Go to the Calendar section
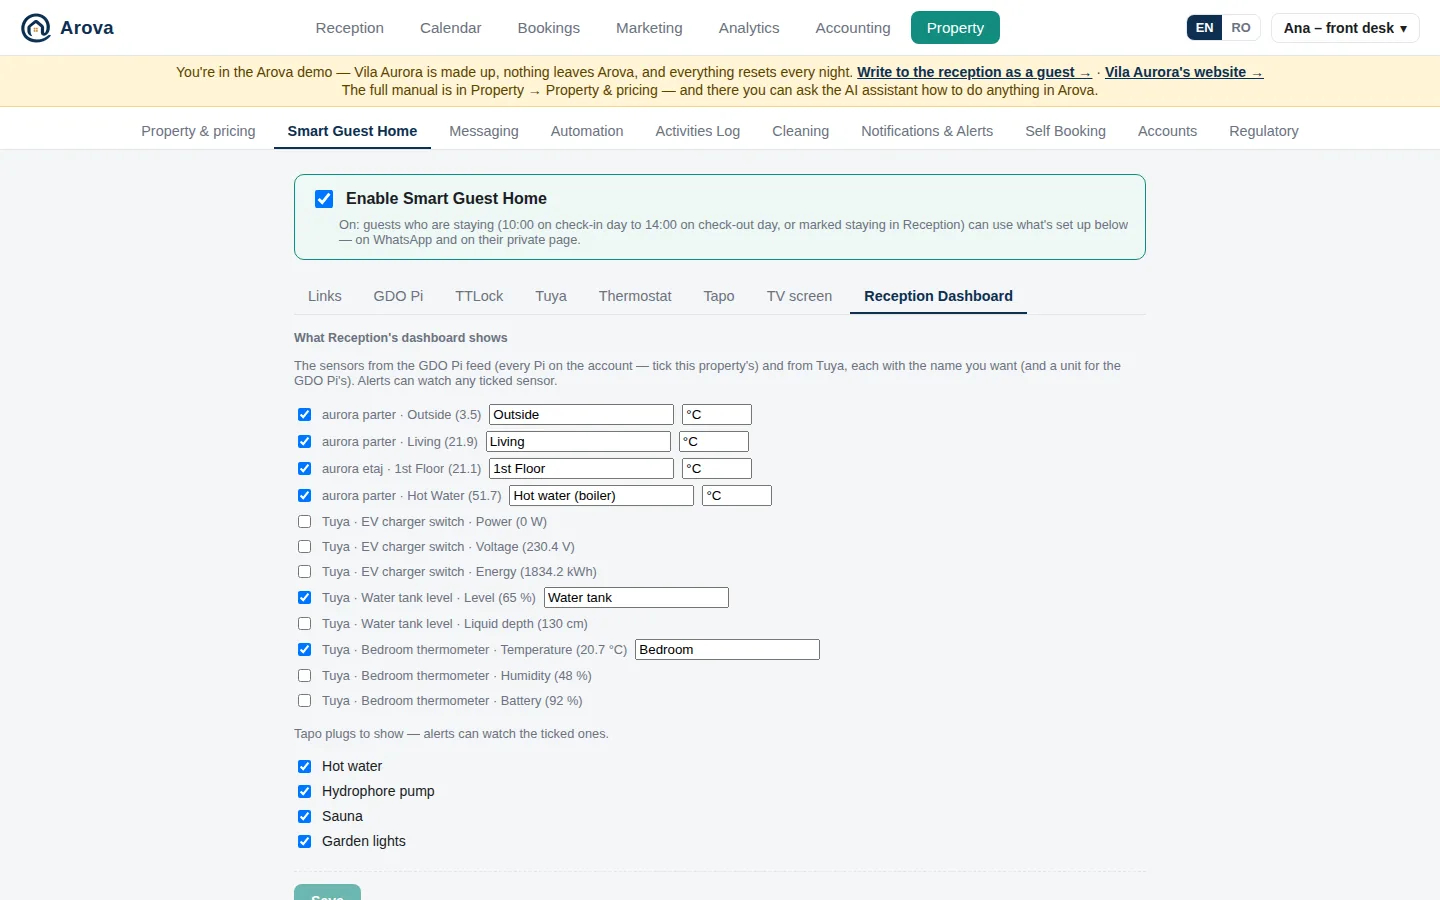The image size is (1440, 900). (451, 28)
